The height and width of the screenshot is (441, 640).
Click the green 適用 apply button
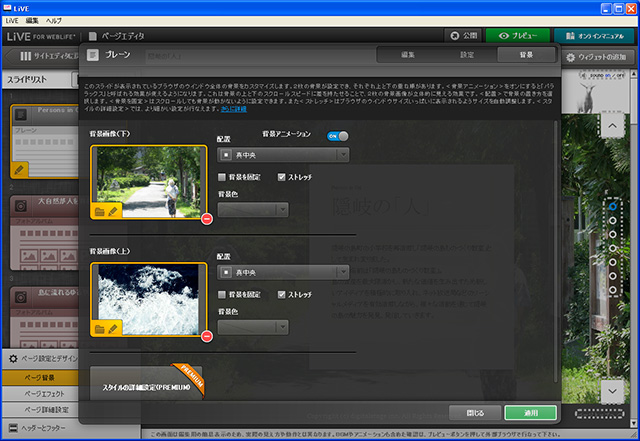[530, 412]
